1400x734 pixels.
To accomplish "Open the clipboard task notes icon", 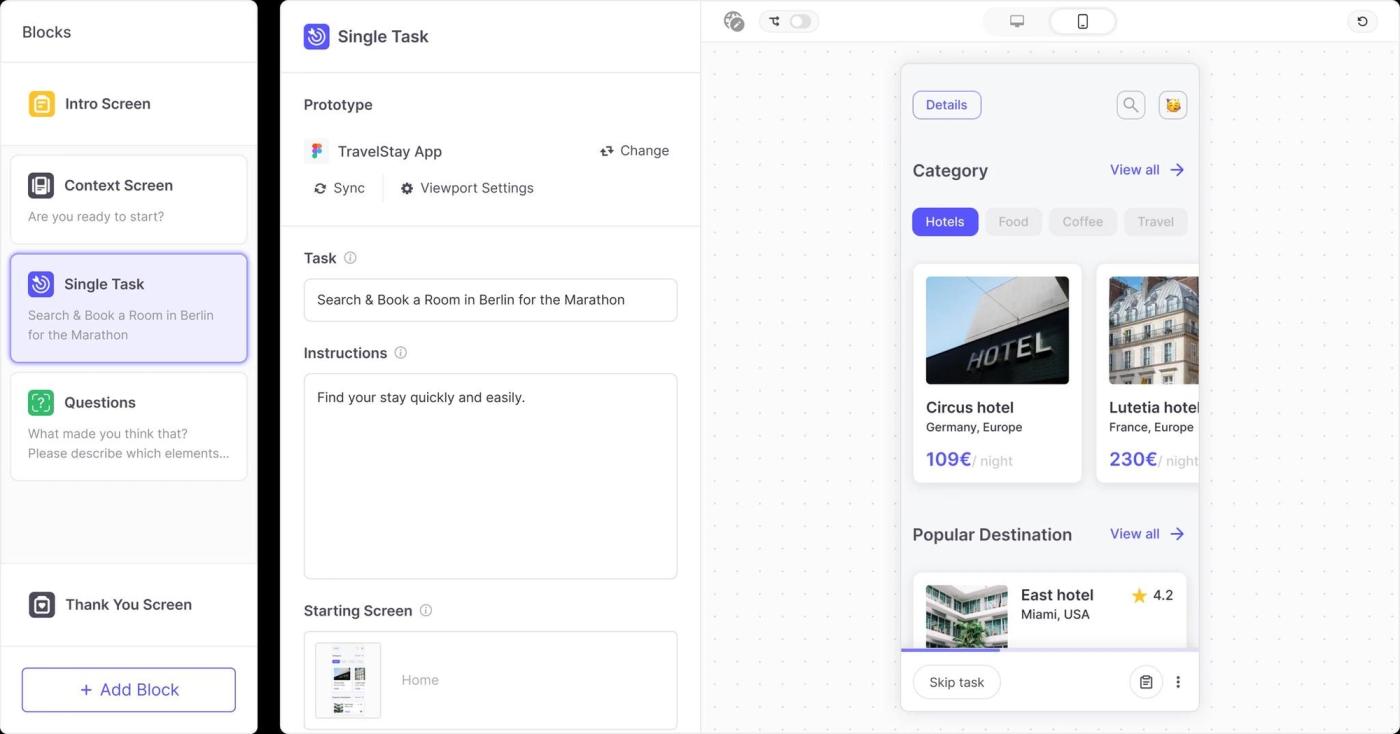I will coord(1146,682).
